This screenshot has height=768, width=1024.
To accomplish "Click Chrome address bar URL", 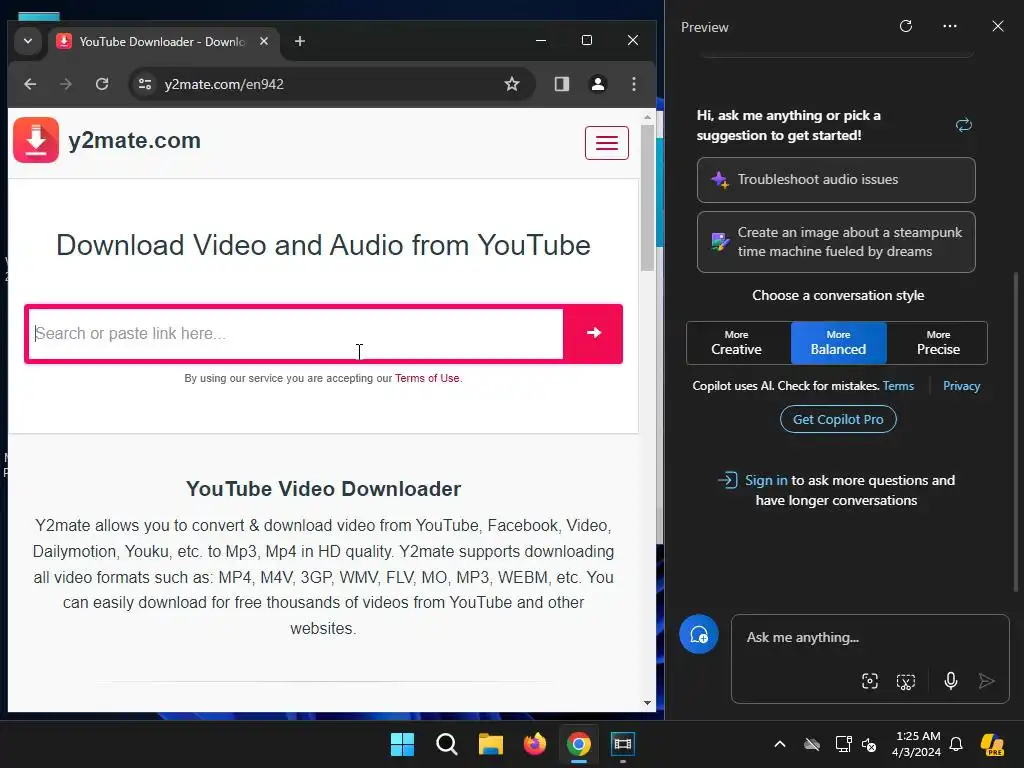I will [x=224, y=84].
